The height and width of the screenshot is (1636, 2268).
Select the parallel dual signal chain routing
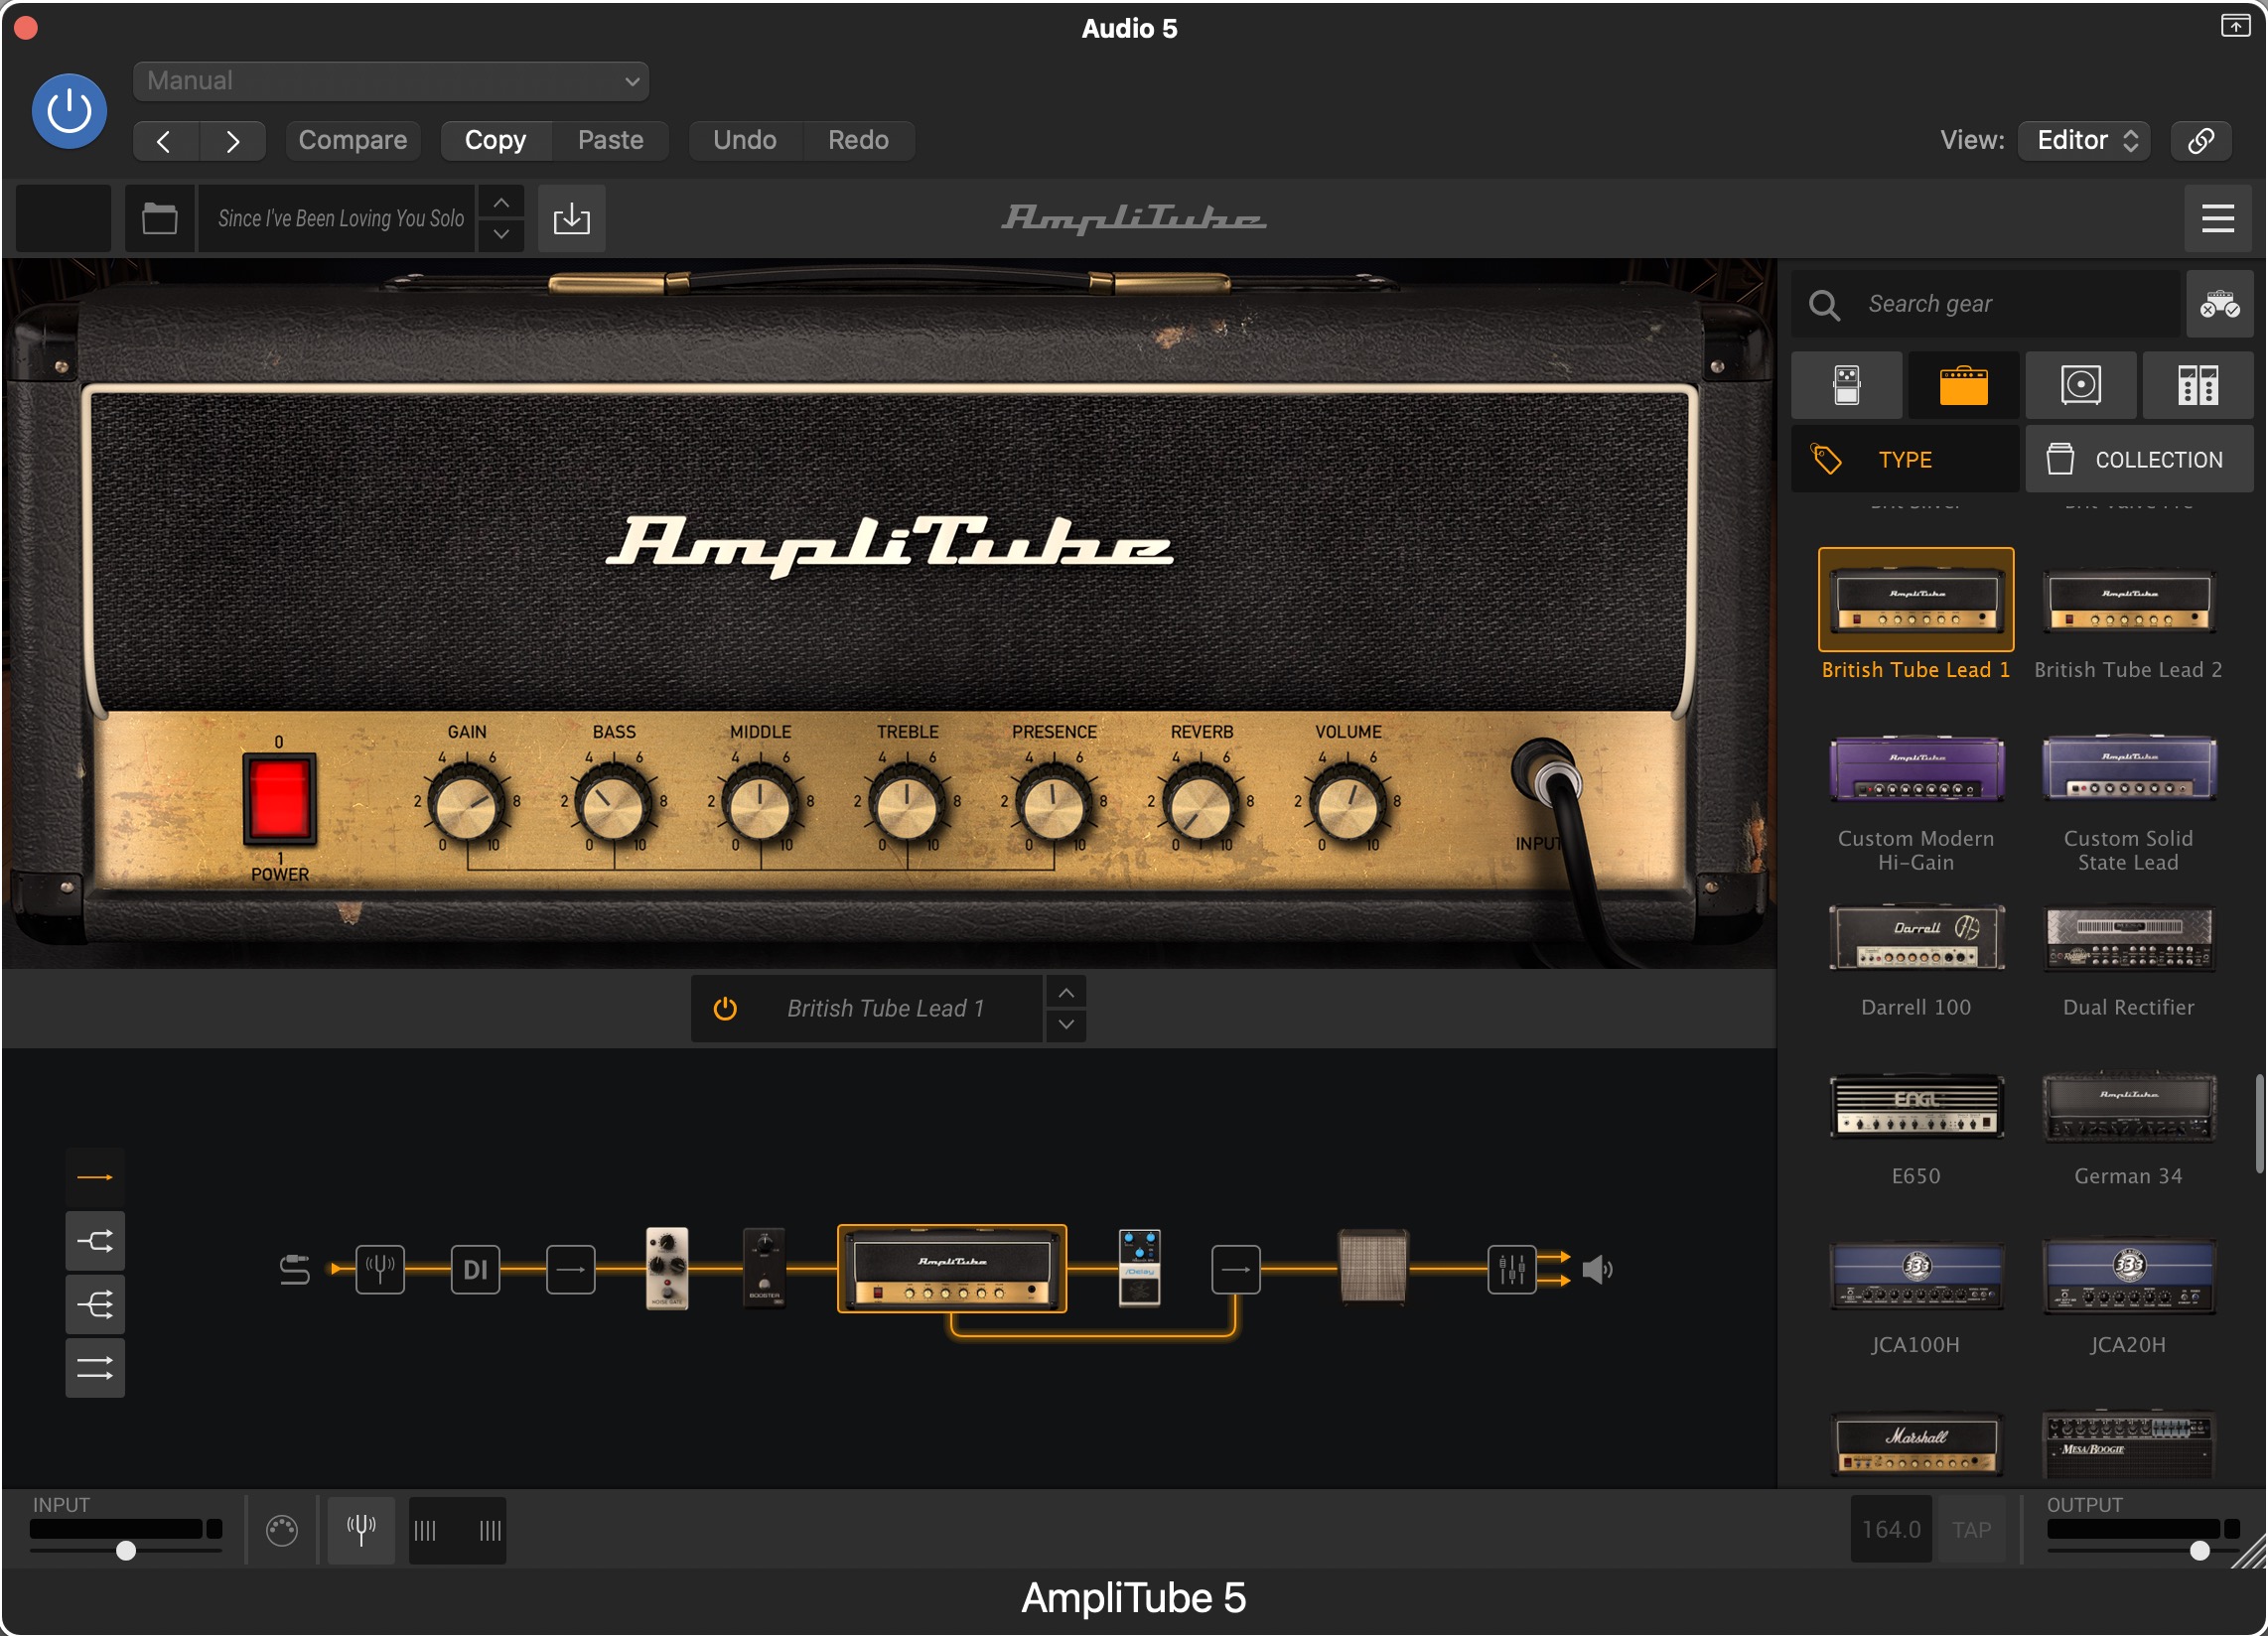95,1368
